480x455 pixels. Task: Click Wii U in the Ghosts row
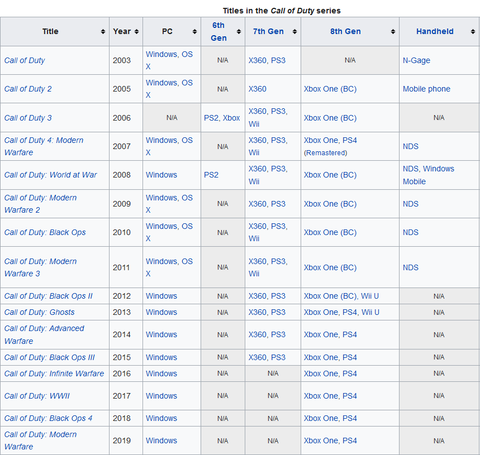(x=370, y=312)
